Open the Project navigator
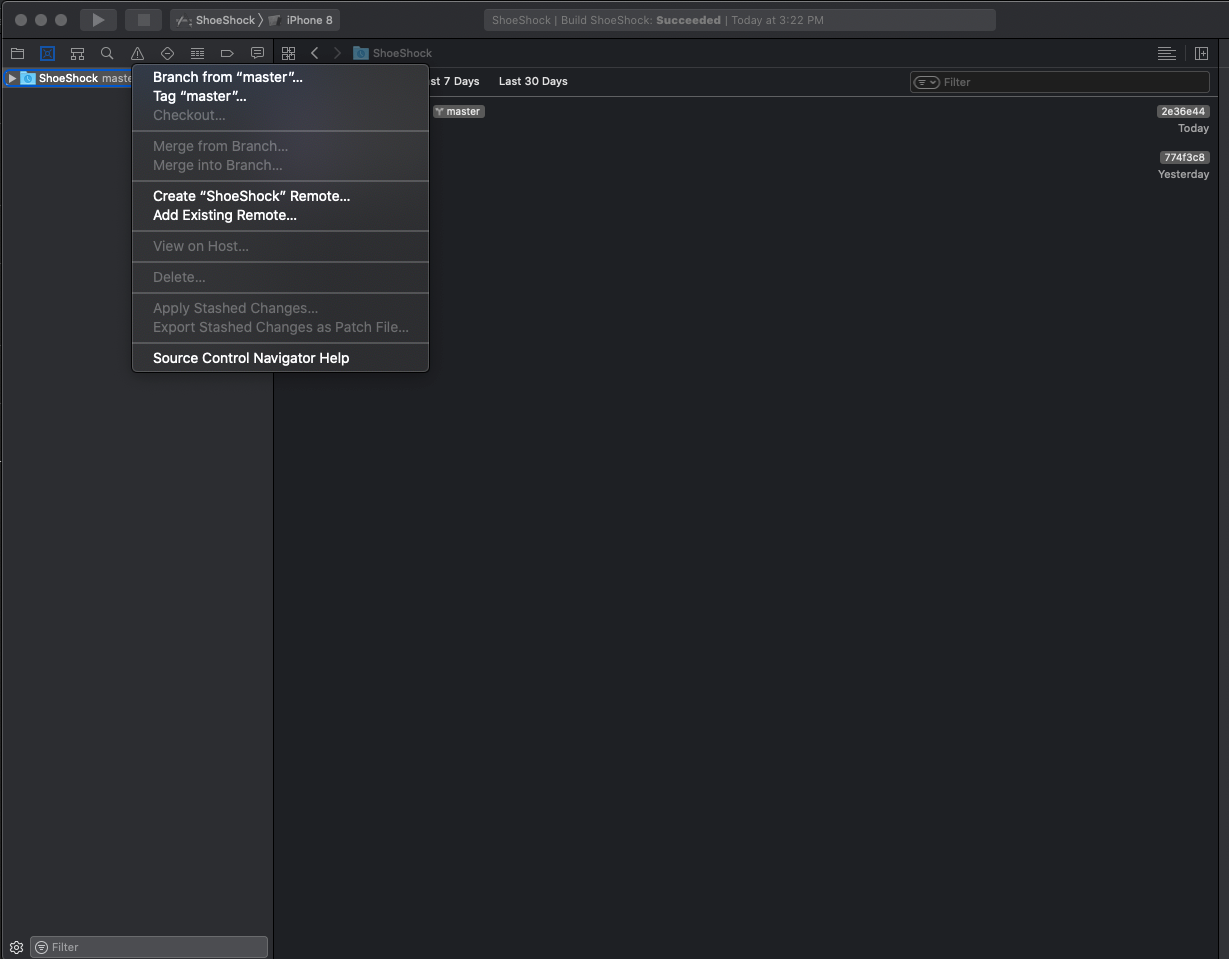 17,53
